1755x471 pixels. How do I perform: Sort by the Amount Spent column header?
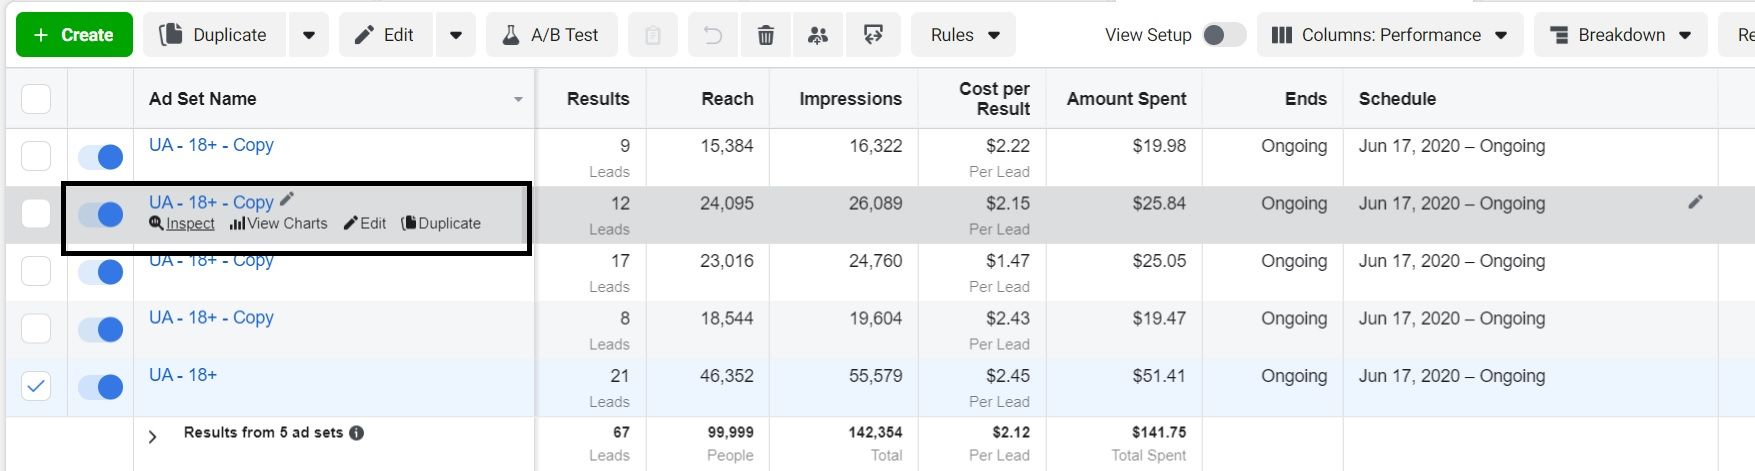click(x=1126, y=99)
